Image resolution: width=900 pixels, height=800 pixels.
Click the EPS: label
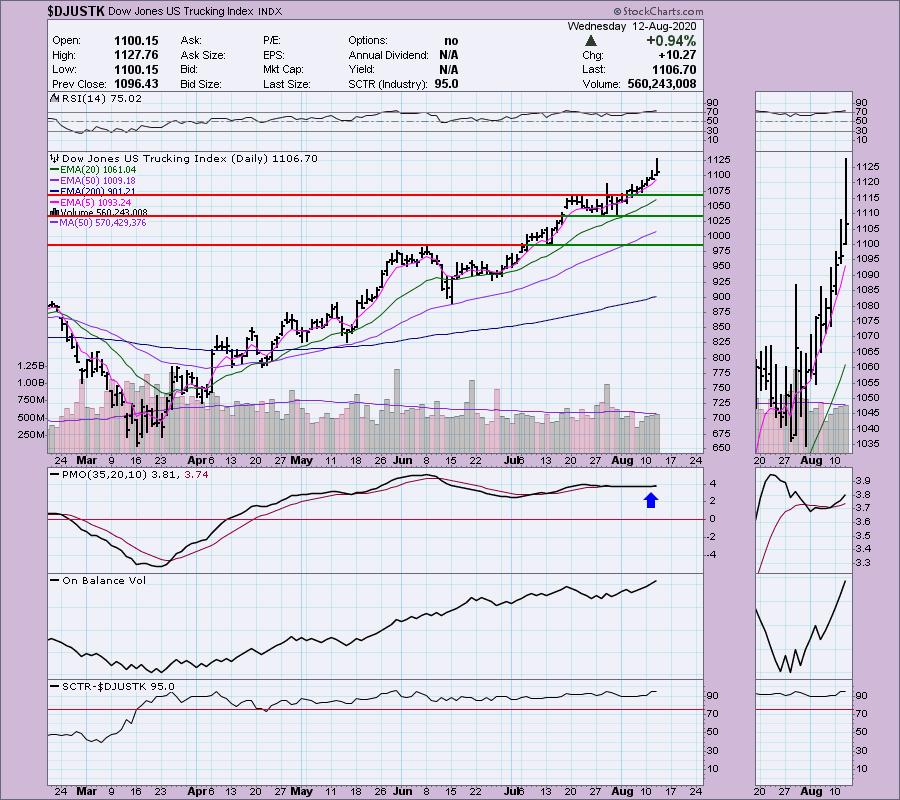273,55
